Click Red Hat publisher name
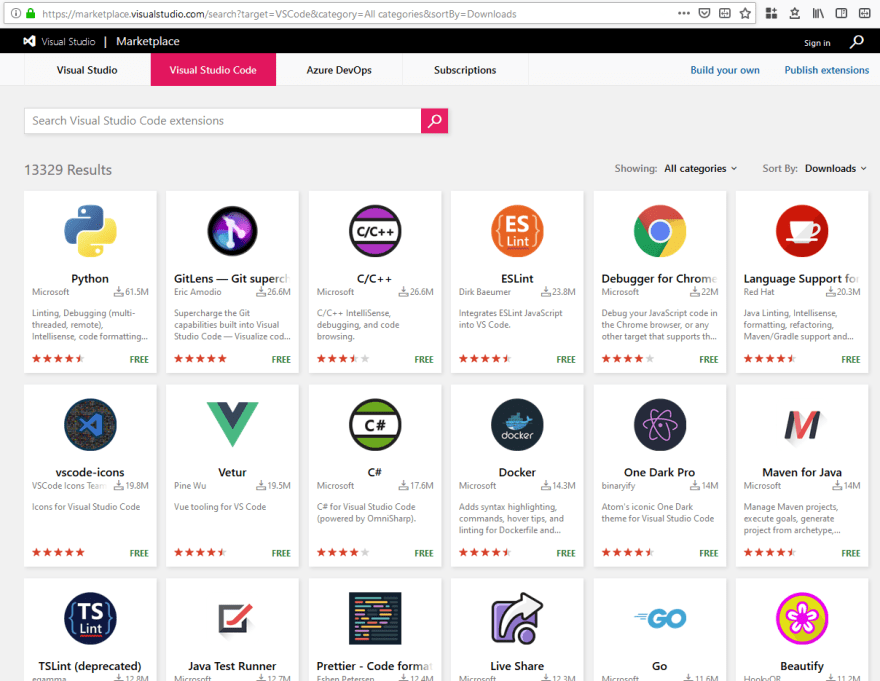This screenshot has width=880, height=681. (x=758, y=292)
